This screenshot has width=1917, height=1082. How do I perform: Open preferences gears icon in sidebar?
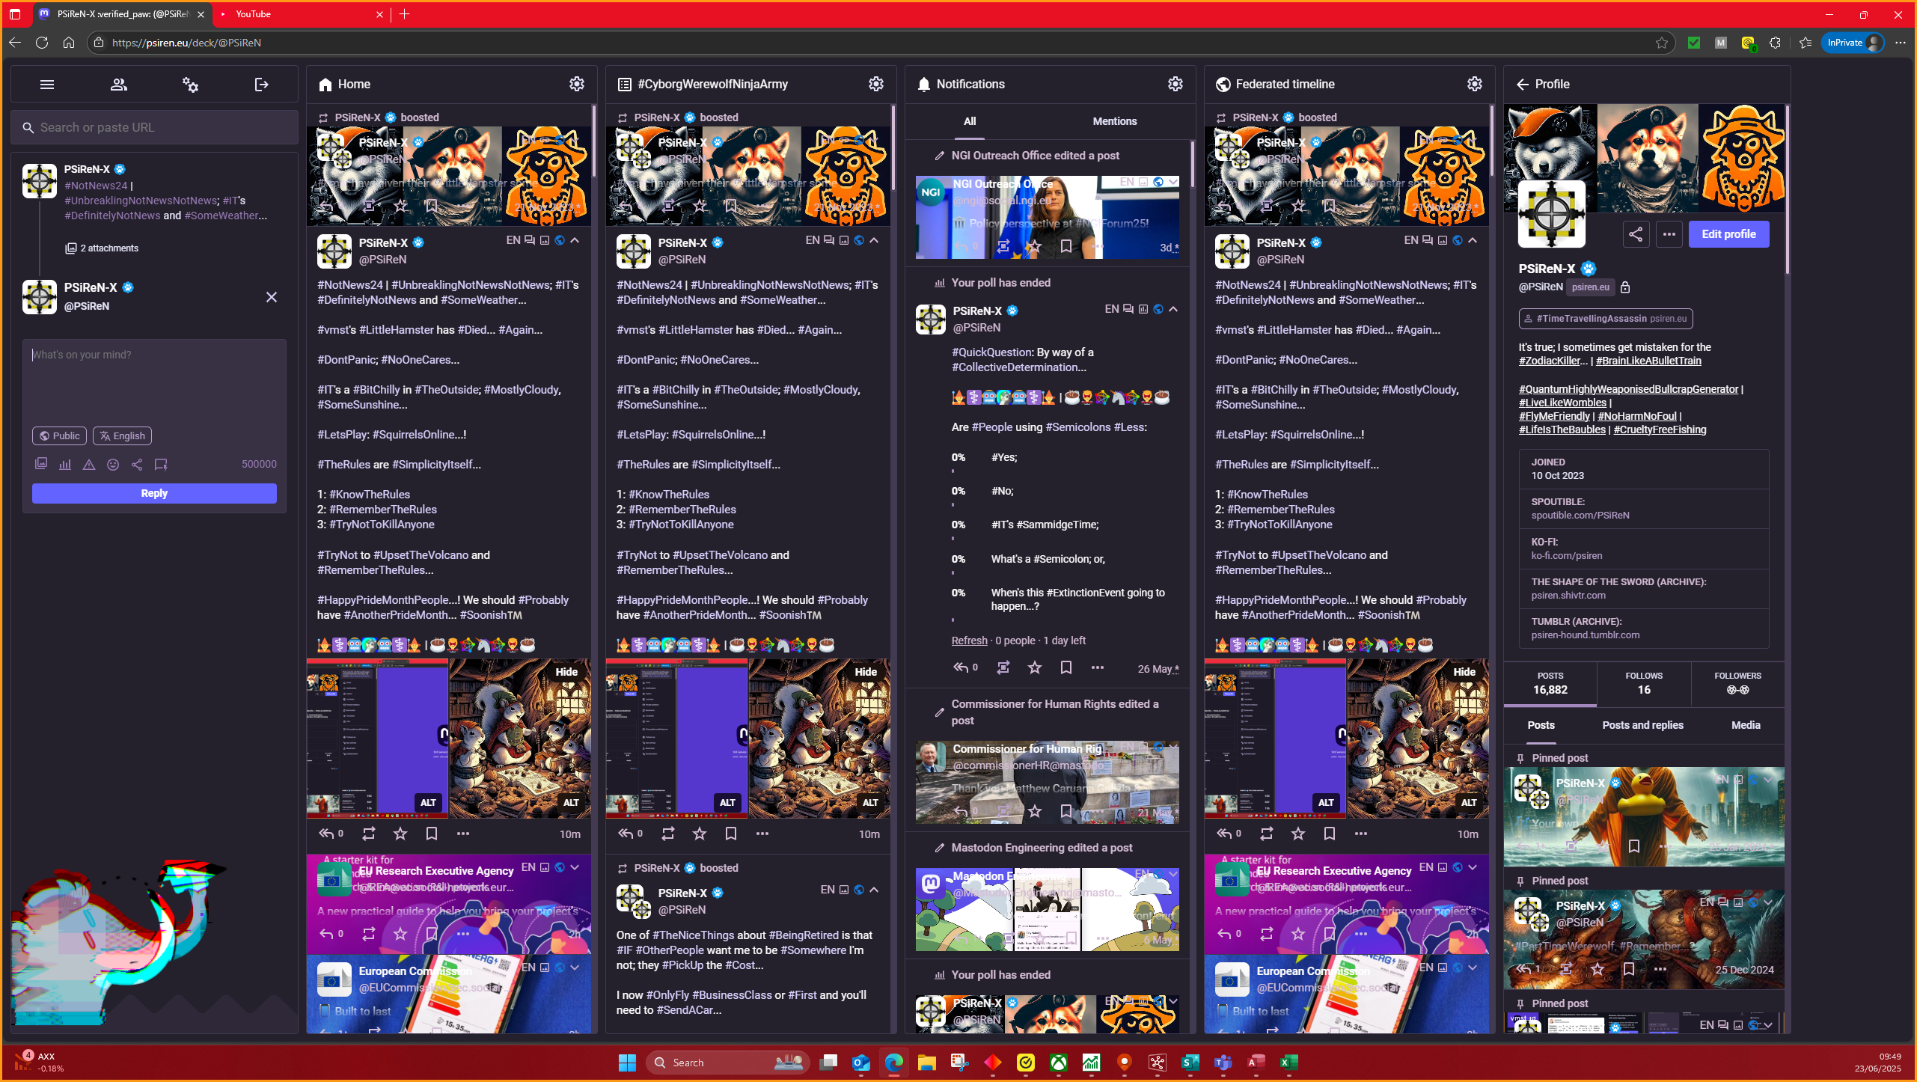(190, 85)
